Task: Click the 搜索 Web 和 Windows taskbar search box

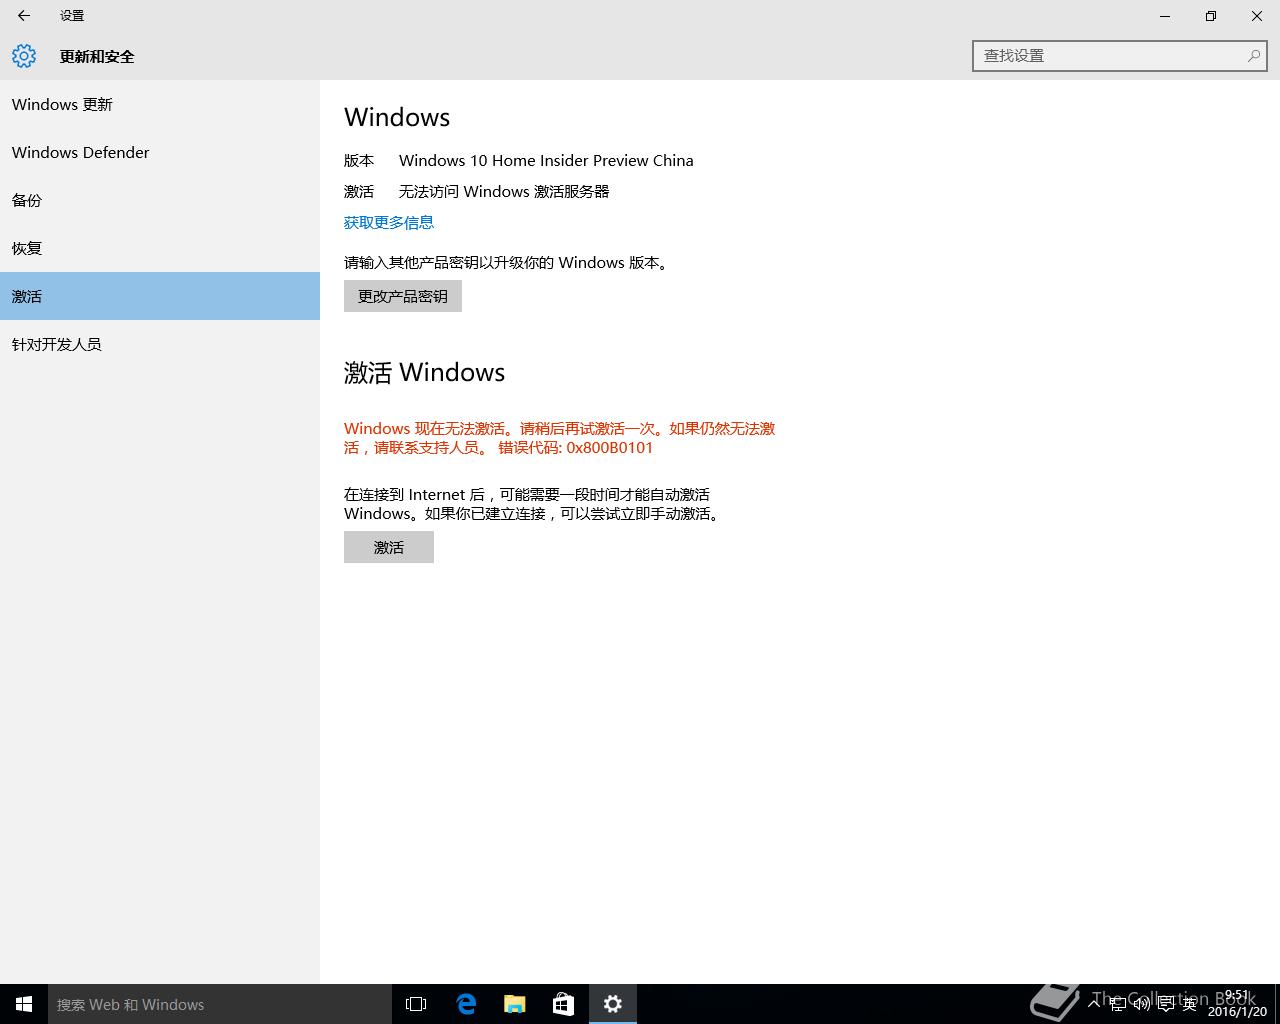Action: [220, 1004]
